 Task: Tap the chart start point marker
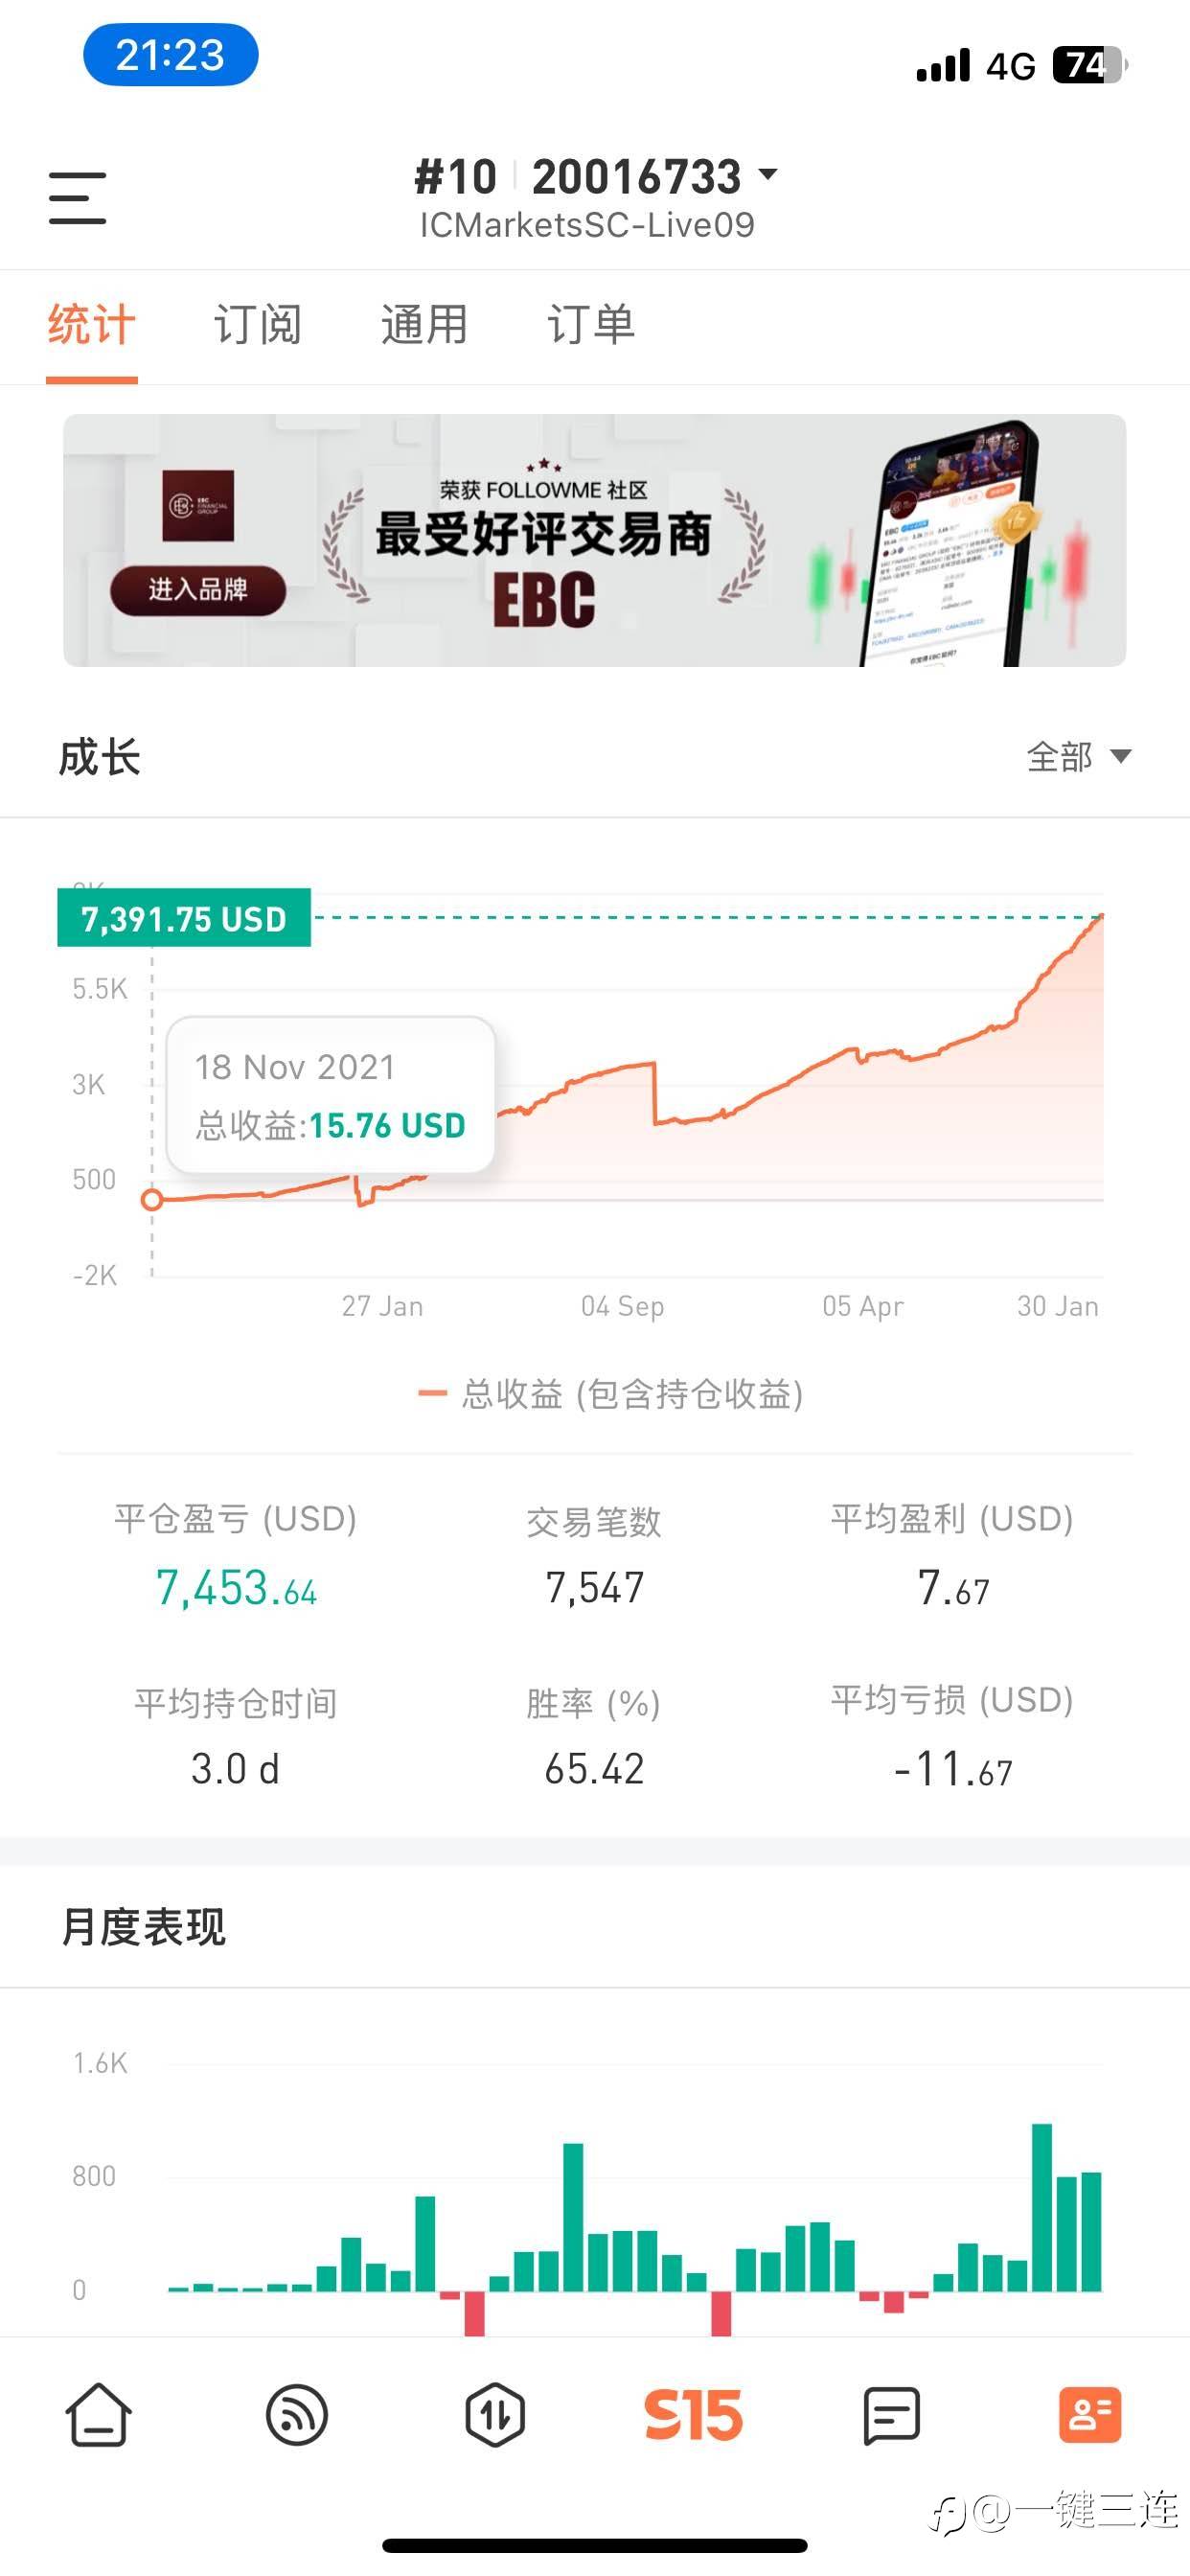pyautogui.click(x=152, y=1199)
